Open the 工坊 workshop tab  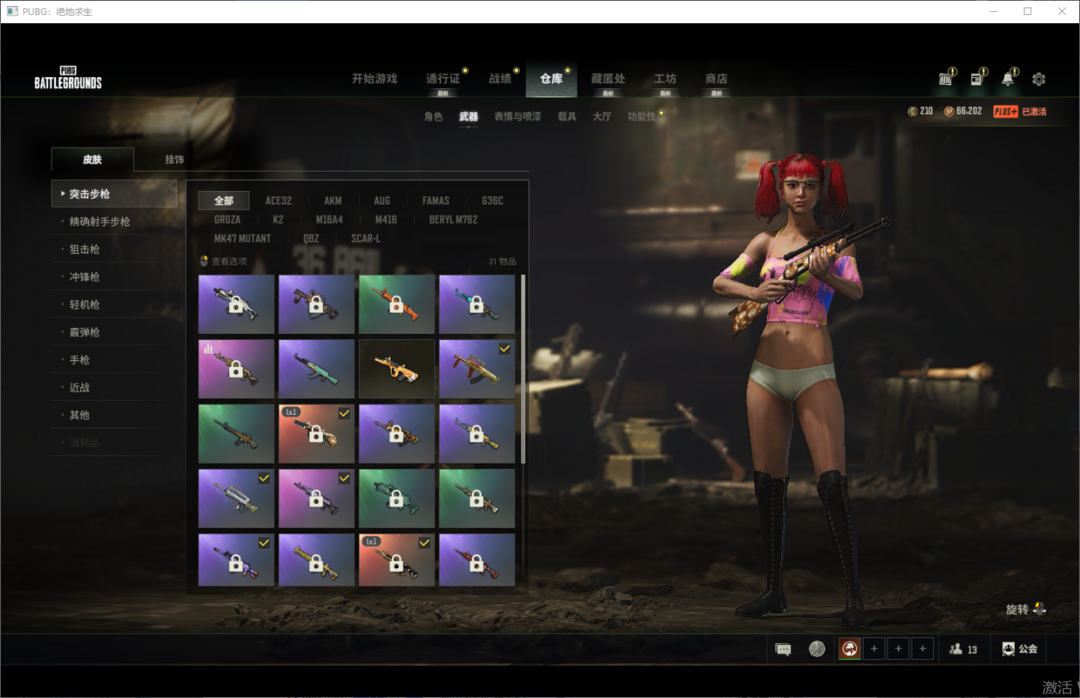[x=665, y=79]
